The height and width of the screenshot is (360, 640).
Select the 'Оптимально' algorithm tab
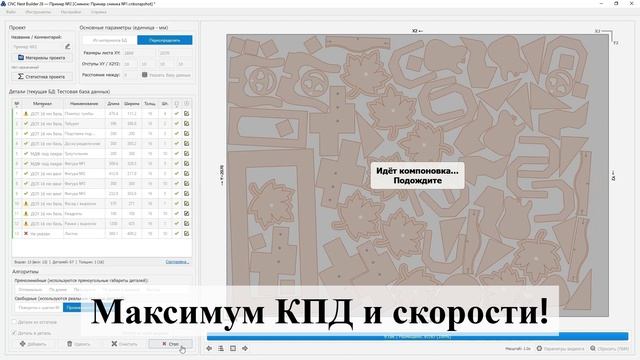[30, 289]
